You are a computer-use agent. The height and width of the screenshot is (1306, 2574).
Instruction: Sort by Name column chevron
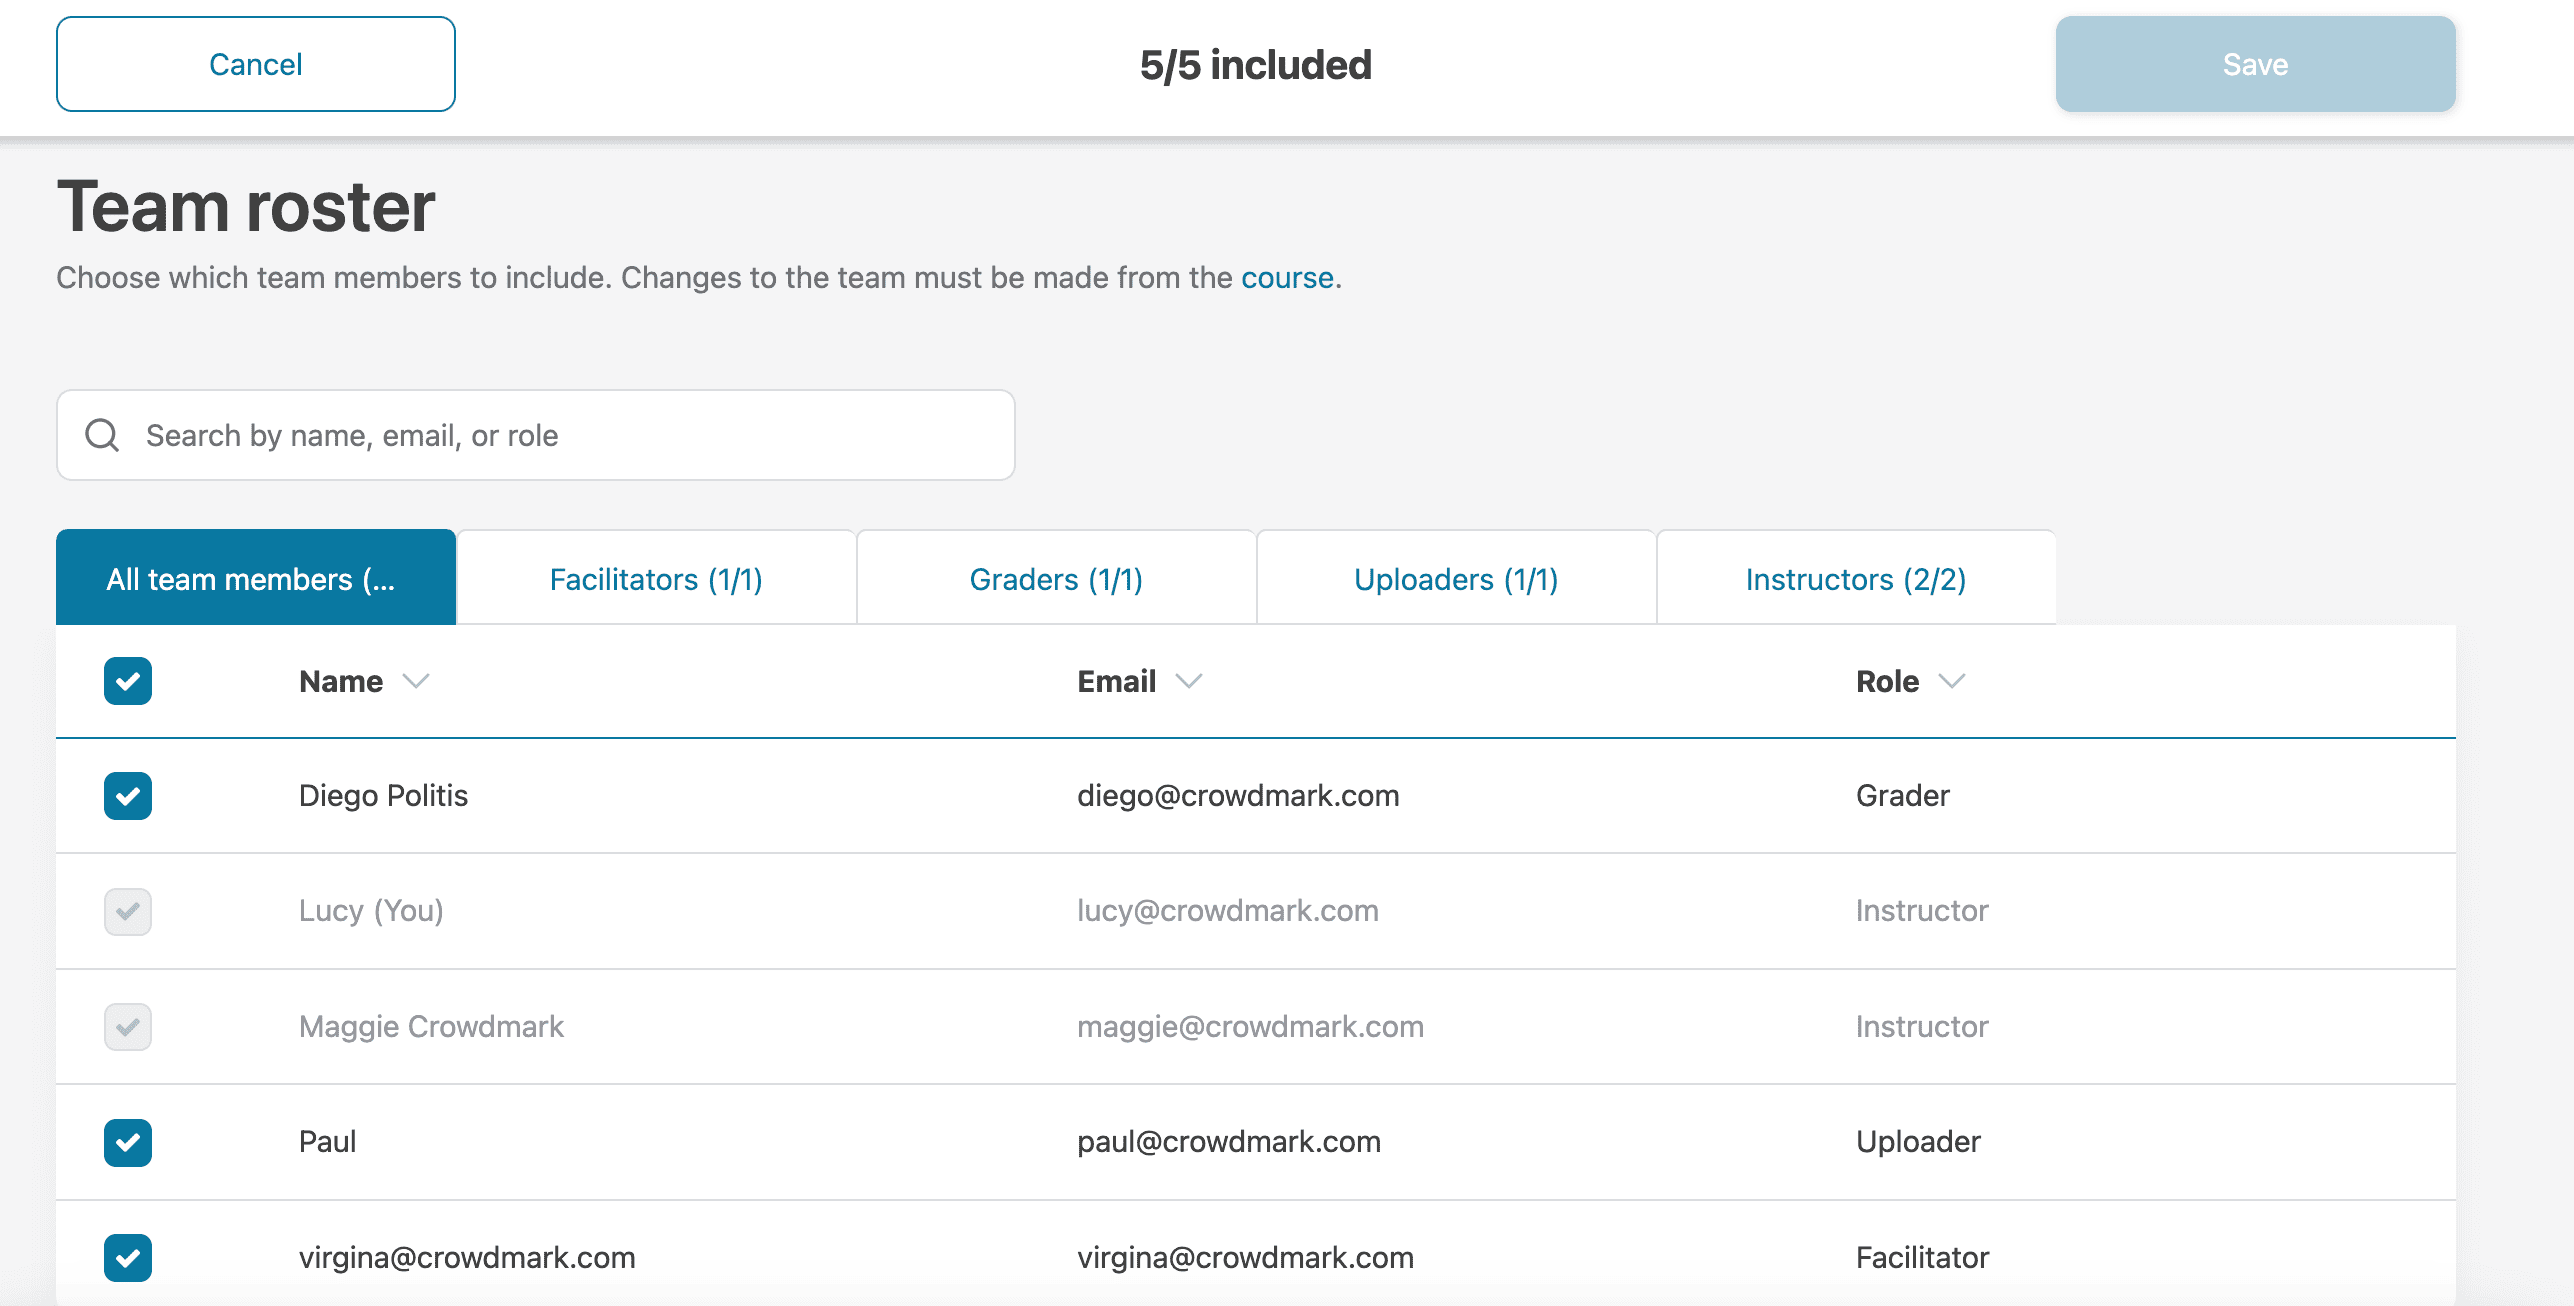pos(415,681)
